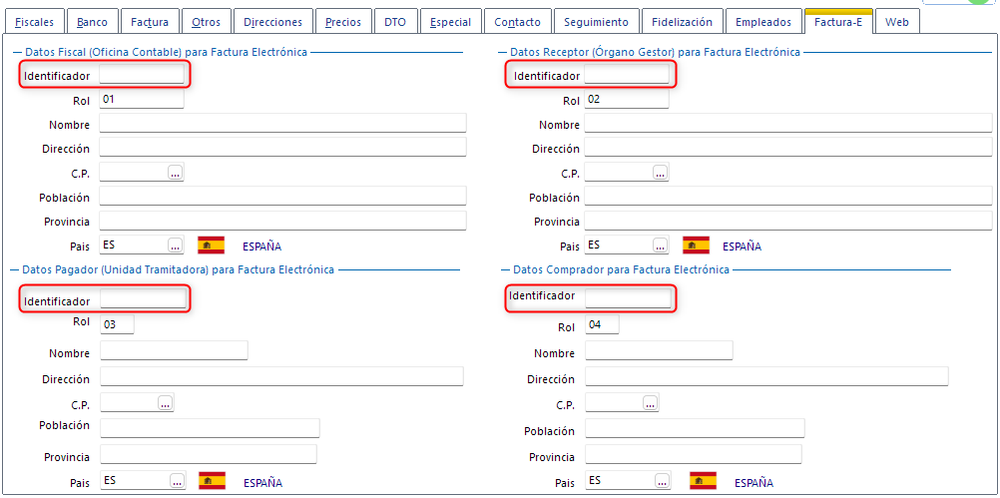
Task: Open Pais lookup in Datos Comprador section
Action: coord(662,480)
